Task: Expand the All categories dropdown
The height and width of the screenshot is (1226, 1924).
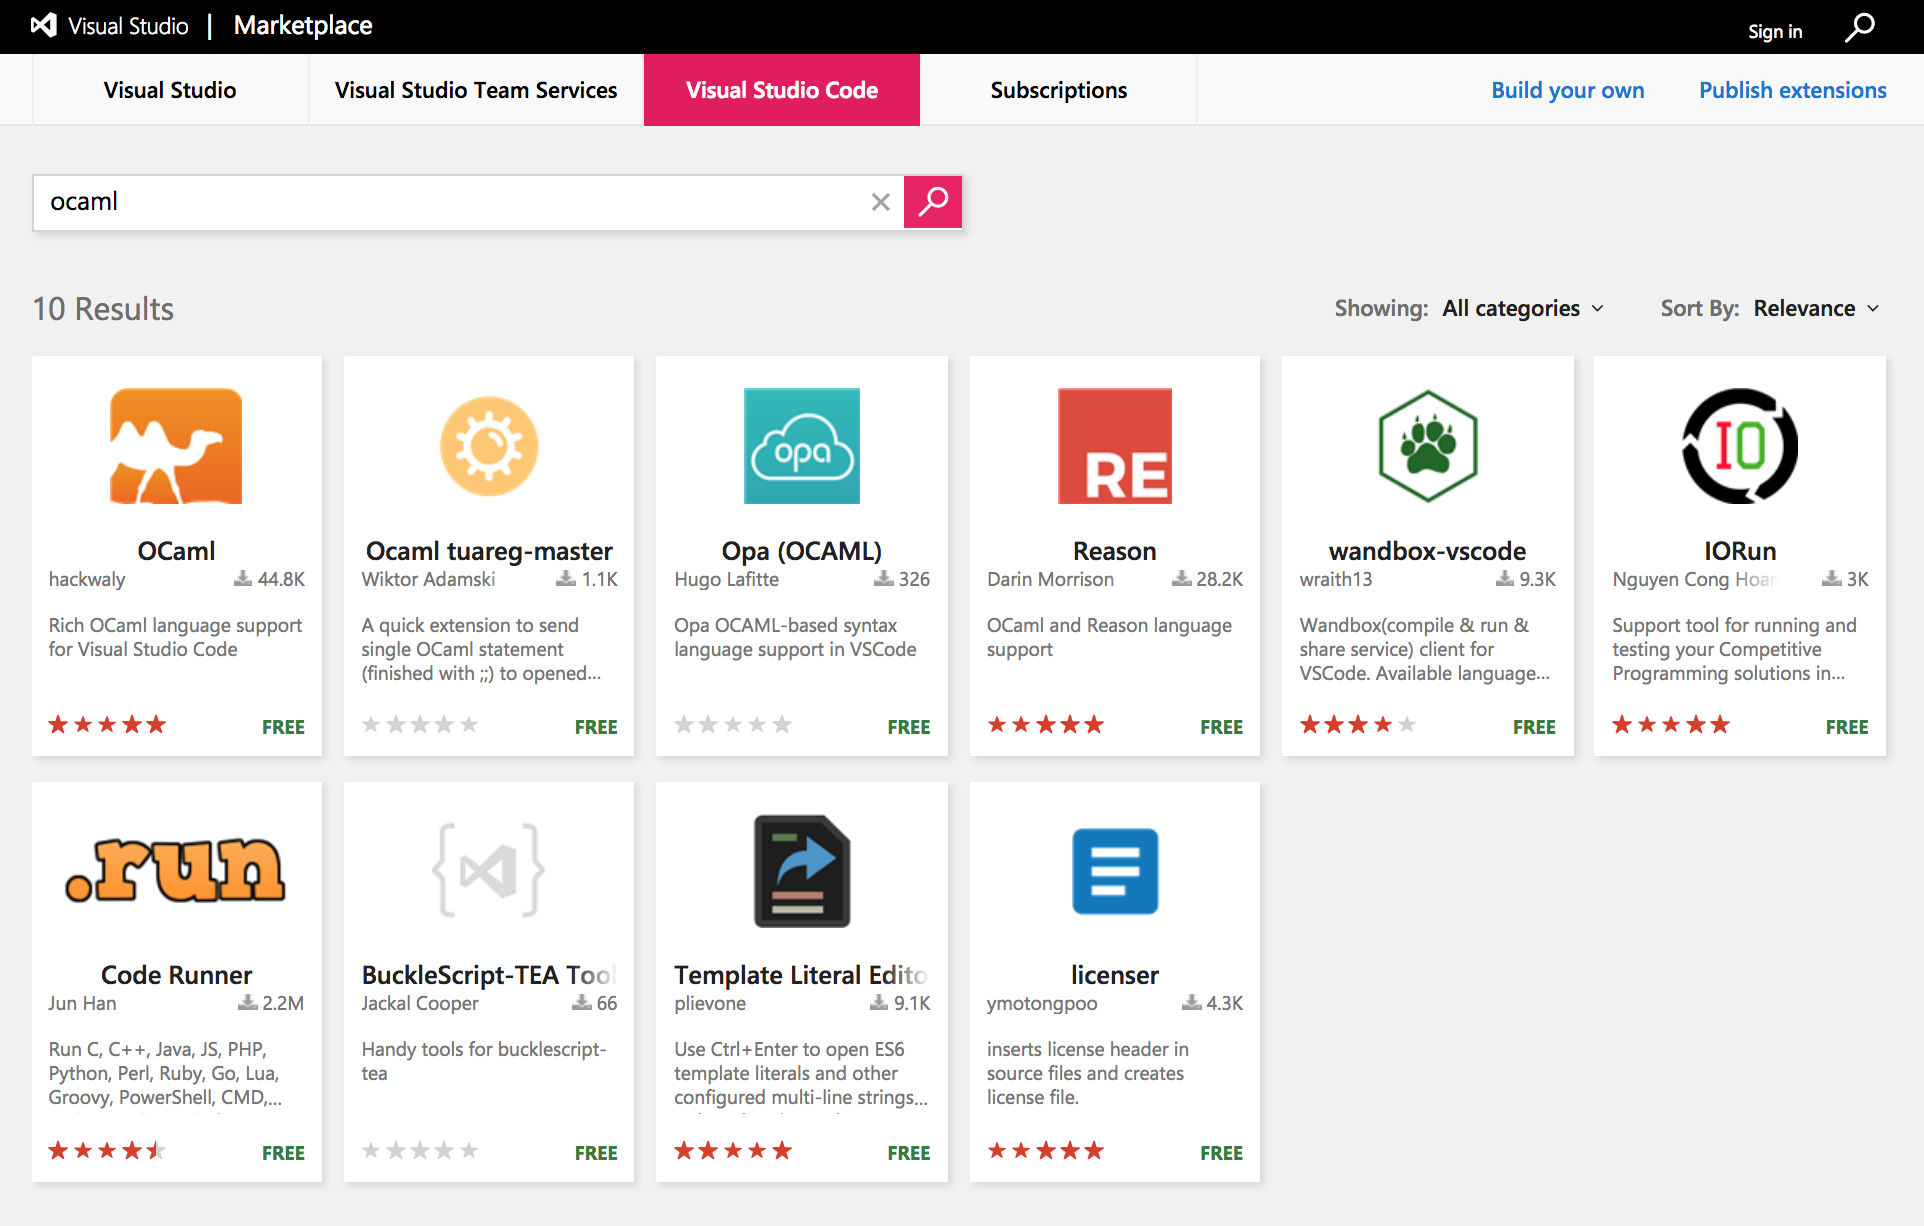Action: pyautogui.click(x=1522, y=308)
